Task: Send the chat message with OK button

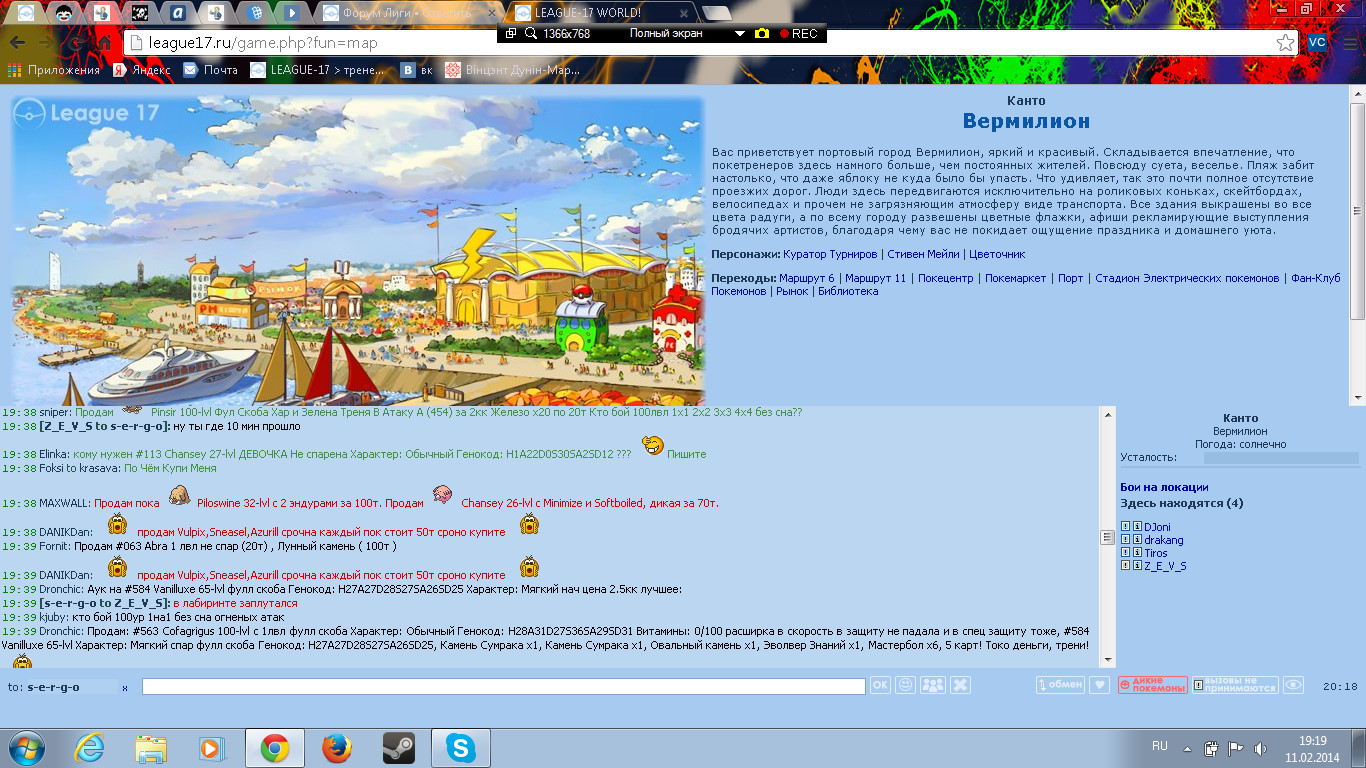Action: click(x=880, y=685)
